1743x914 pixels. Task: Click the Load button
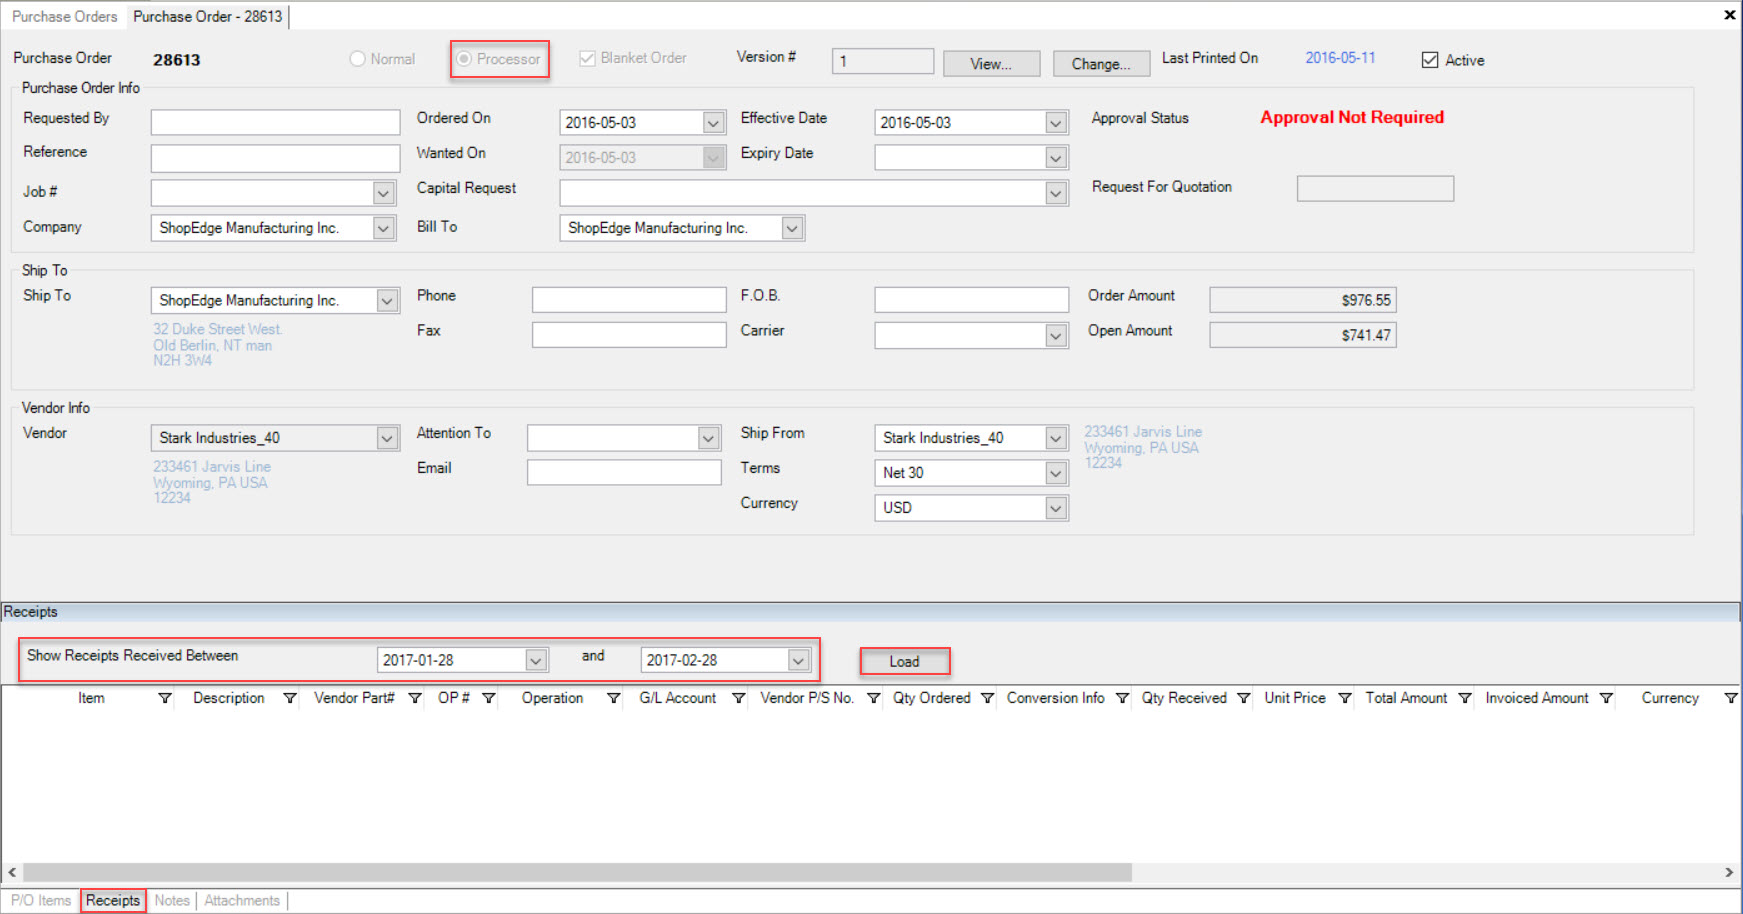[x=904, y=661]
